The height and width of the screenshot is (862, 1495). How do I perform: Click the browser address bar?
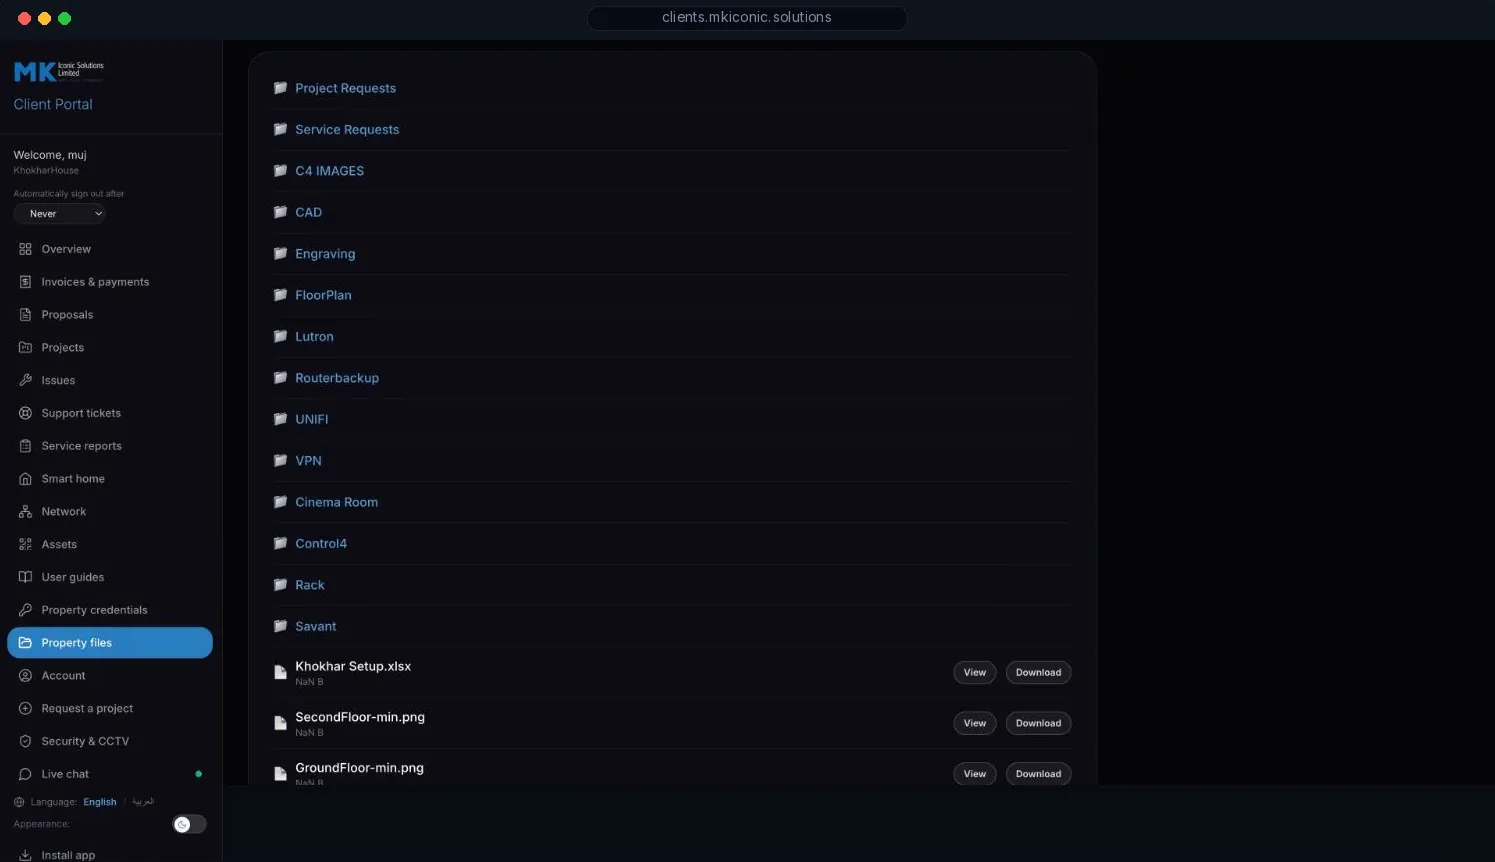pos(747,18)
